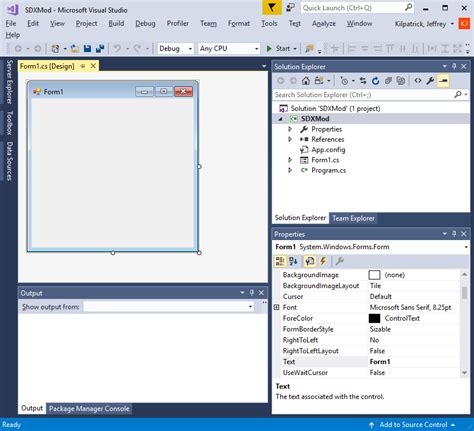
Task: Open the Show output from dropdown
Action: 250,307
